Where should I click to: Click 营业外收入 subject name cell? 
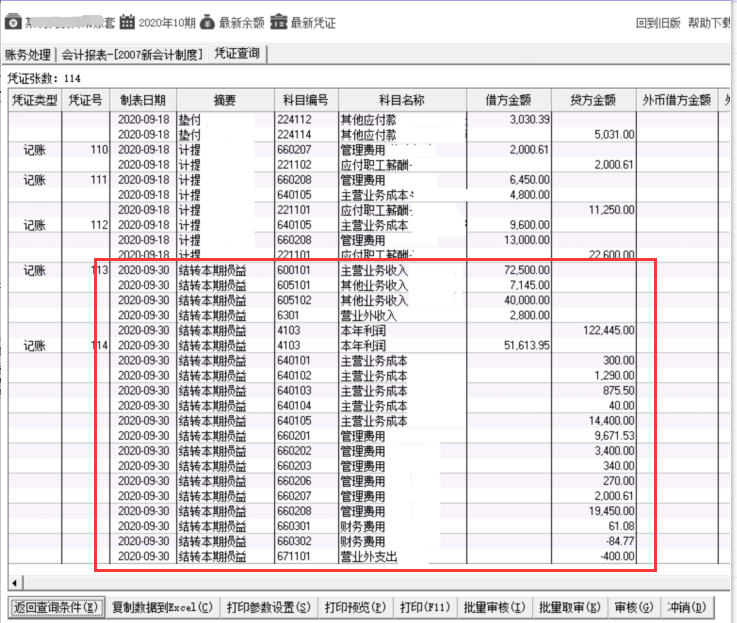[402, 315]
